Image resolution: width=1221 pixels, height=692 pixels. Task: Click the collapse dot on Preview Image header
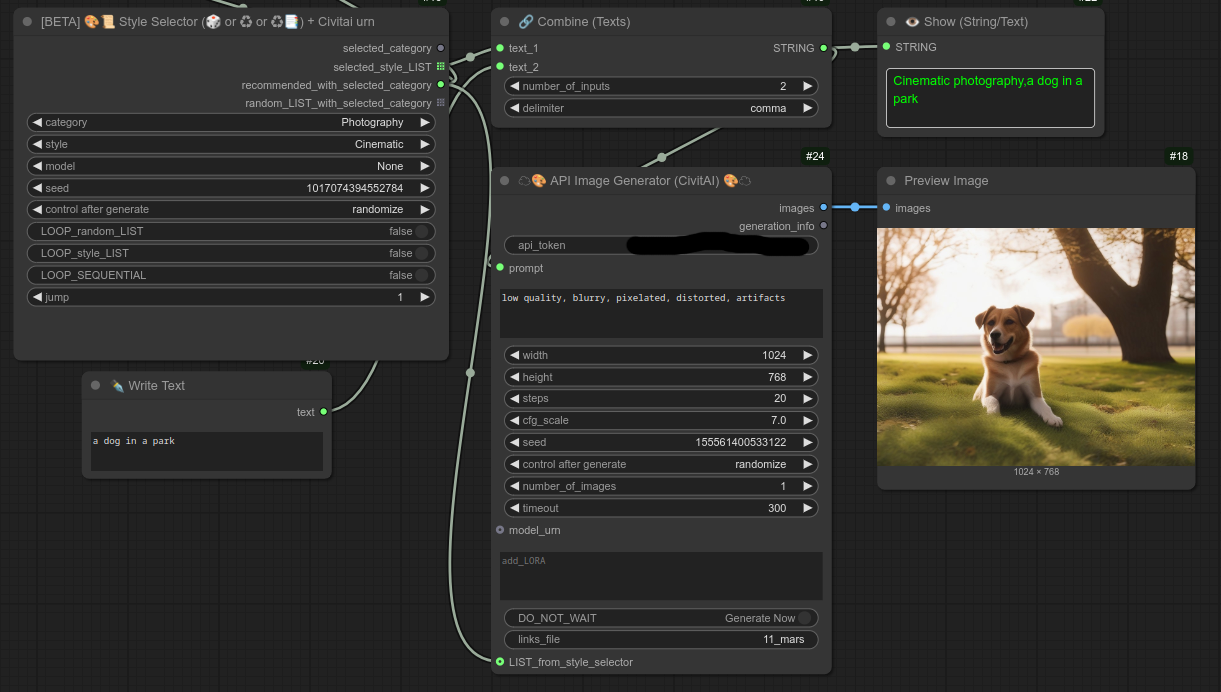tap(890, 180)
